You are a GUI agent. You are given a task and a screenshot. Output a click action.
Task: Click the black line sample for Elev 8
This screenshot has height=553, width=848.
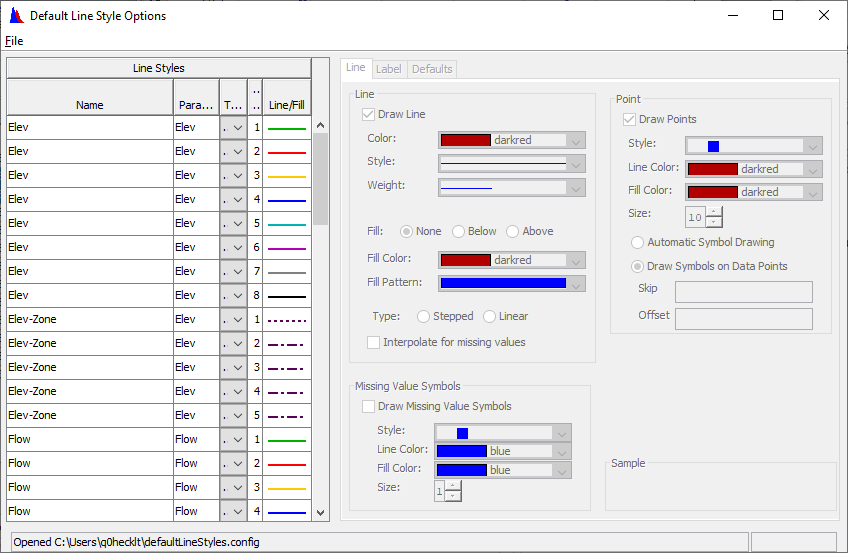[x=286, y=296]
